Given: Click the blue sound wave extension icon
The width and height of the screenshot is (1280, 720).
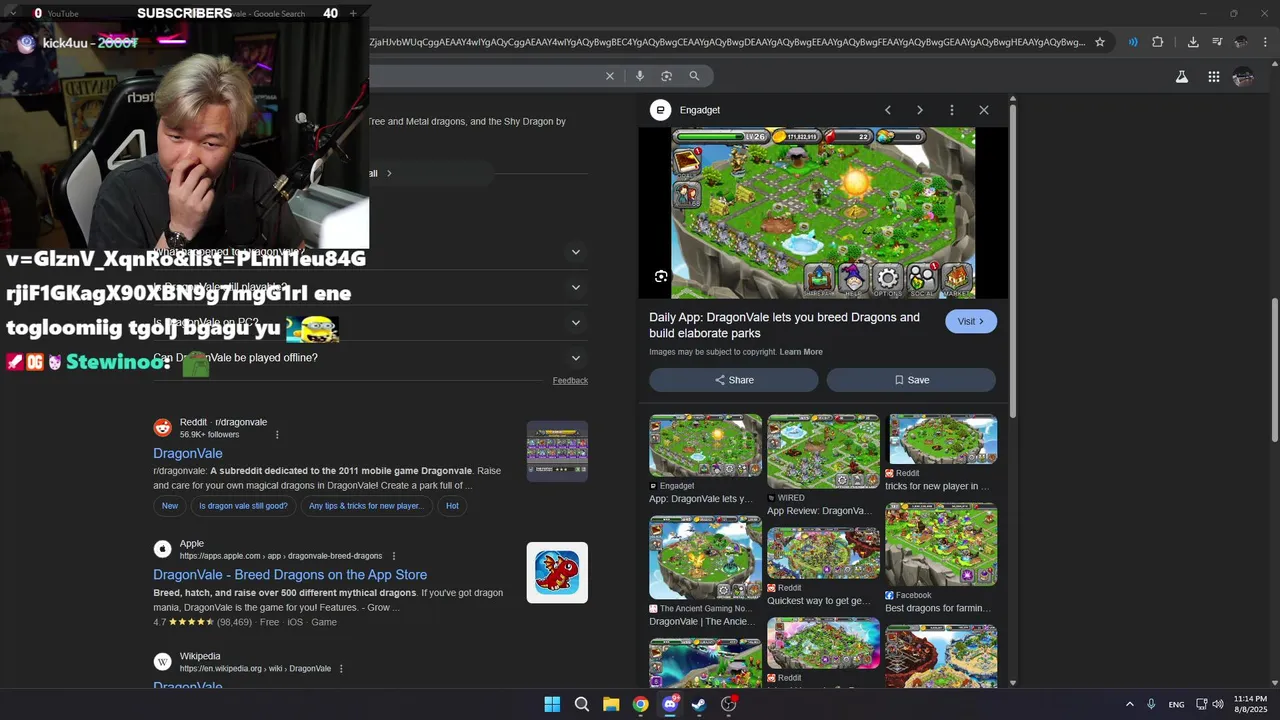Looking at the screenshot, I should coord(1133,42).
